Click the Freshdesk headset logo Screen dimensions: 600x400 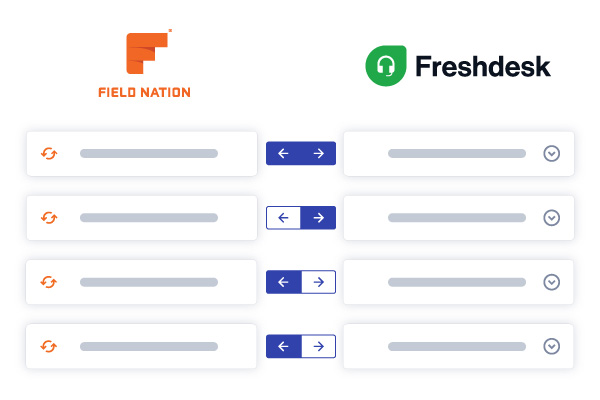click(x=385, y=66)
